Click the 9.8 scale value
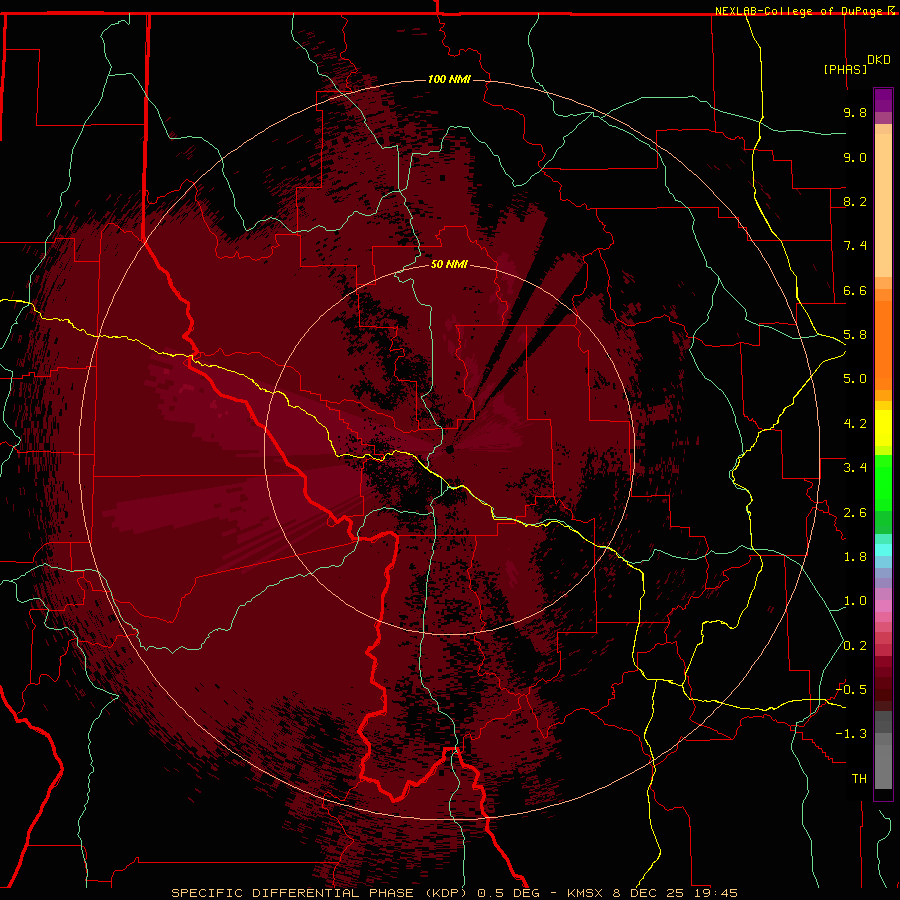Image resolution: width=900 pixels, height=900 pixels. 855,112
